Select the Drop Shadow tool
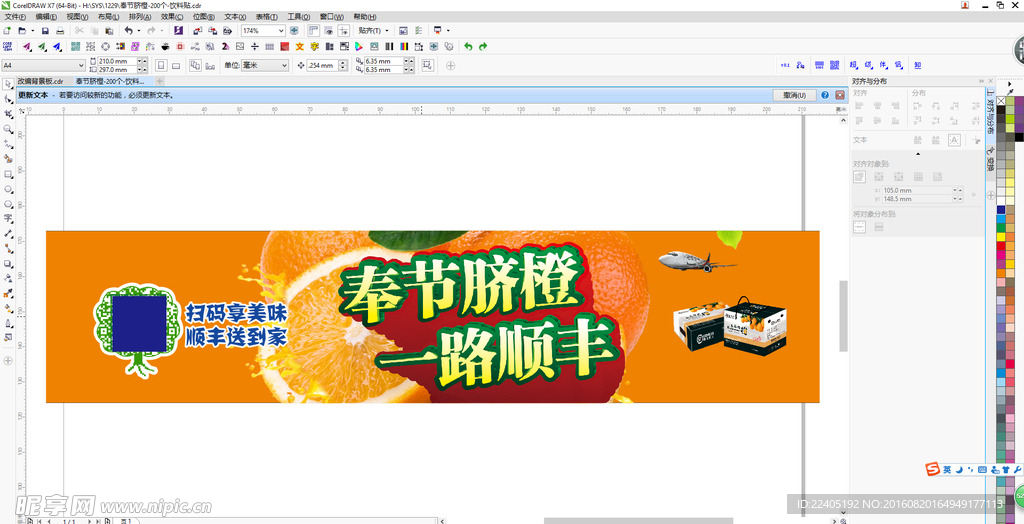Viewport: 1024px width, 524px height. tap(8, 264)
